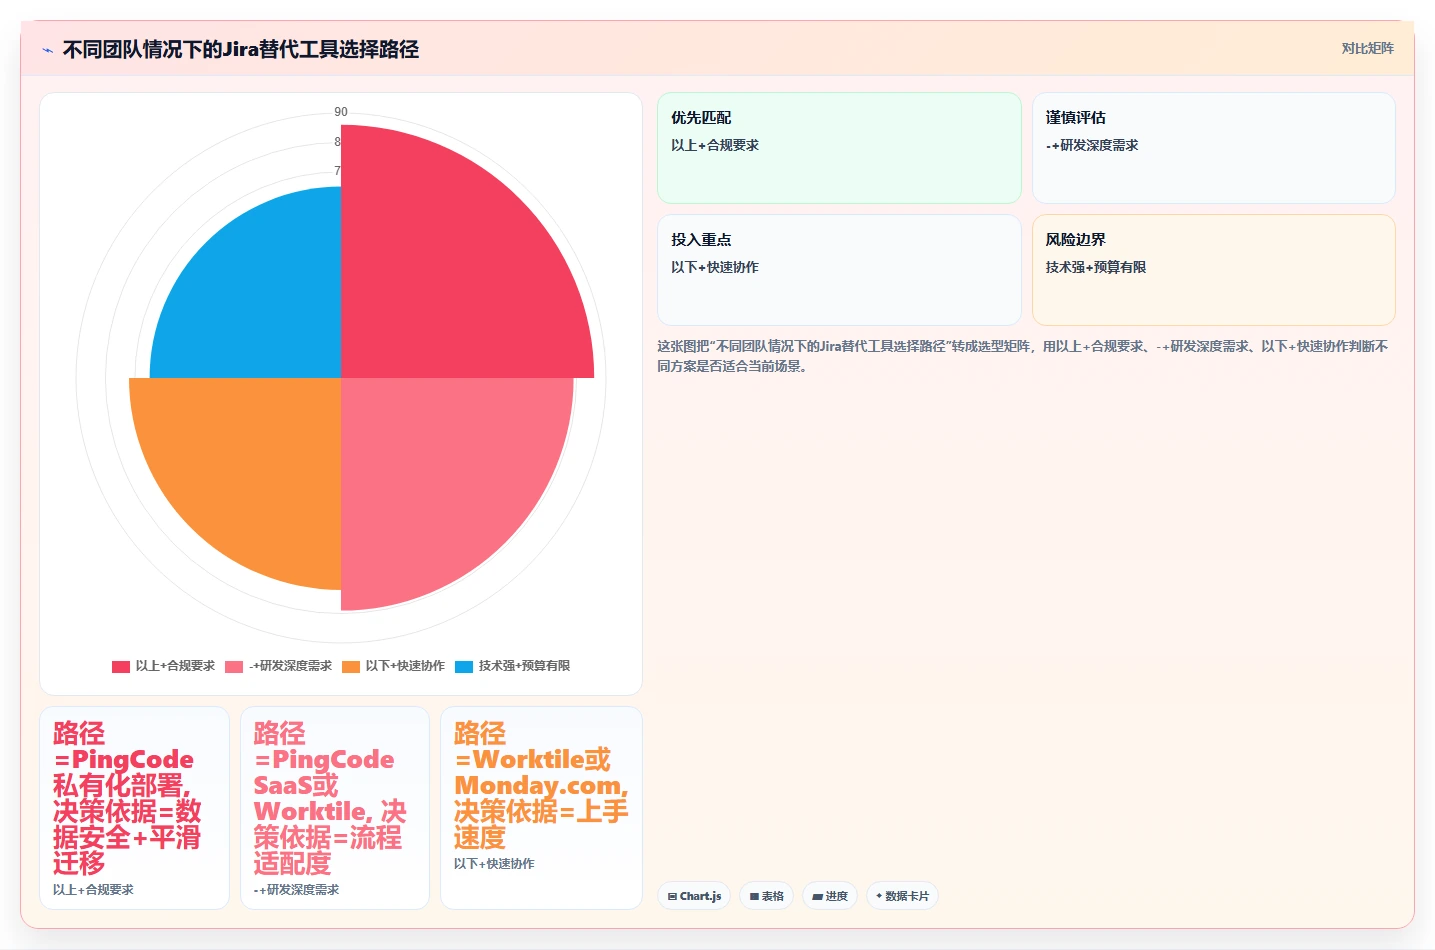Viewport: 1435px width, 950px height.
Task: Toggle the 技术强+预算有限 legend label
Action: (x=524, y=666)
